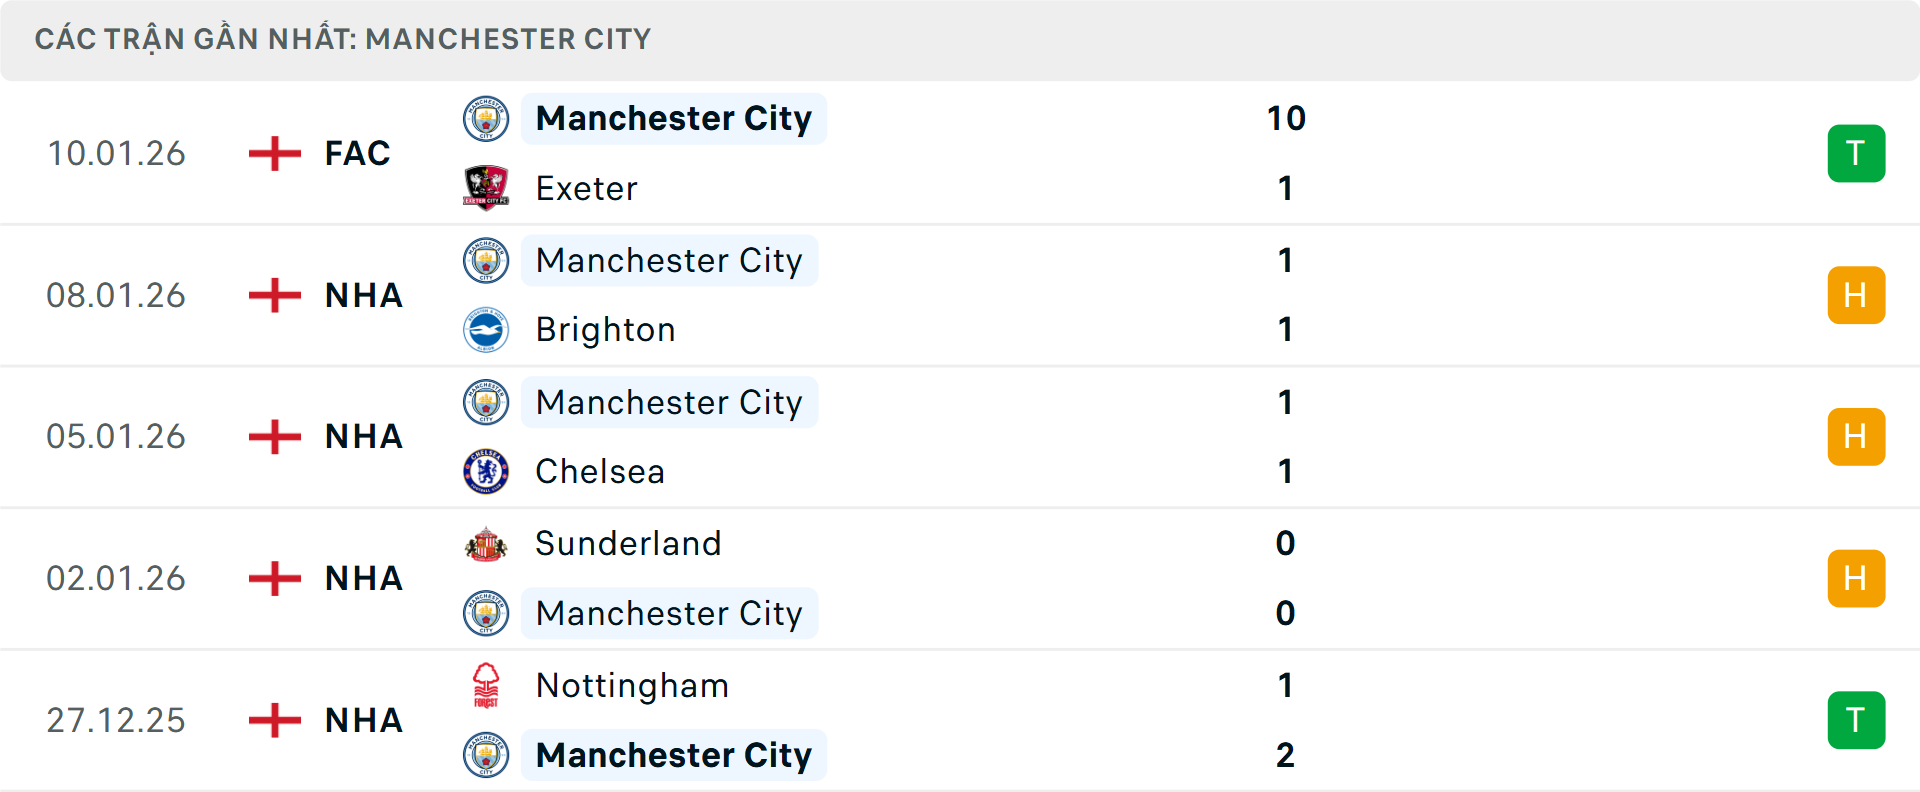
Task: Click the green T result marker for the Nottingham win
Action: pos(1856,720)
